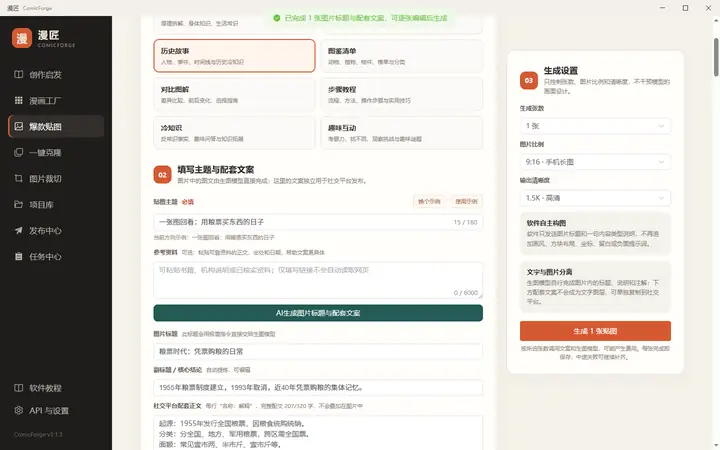Open 输出清晰度 dropdown showing 1.5K 高清

[x=595, y=198]
